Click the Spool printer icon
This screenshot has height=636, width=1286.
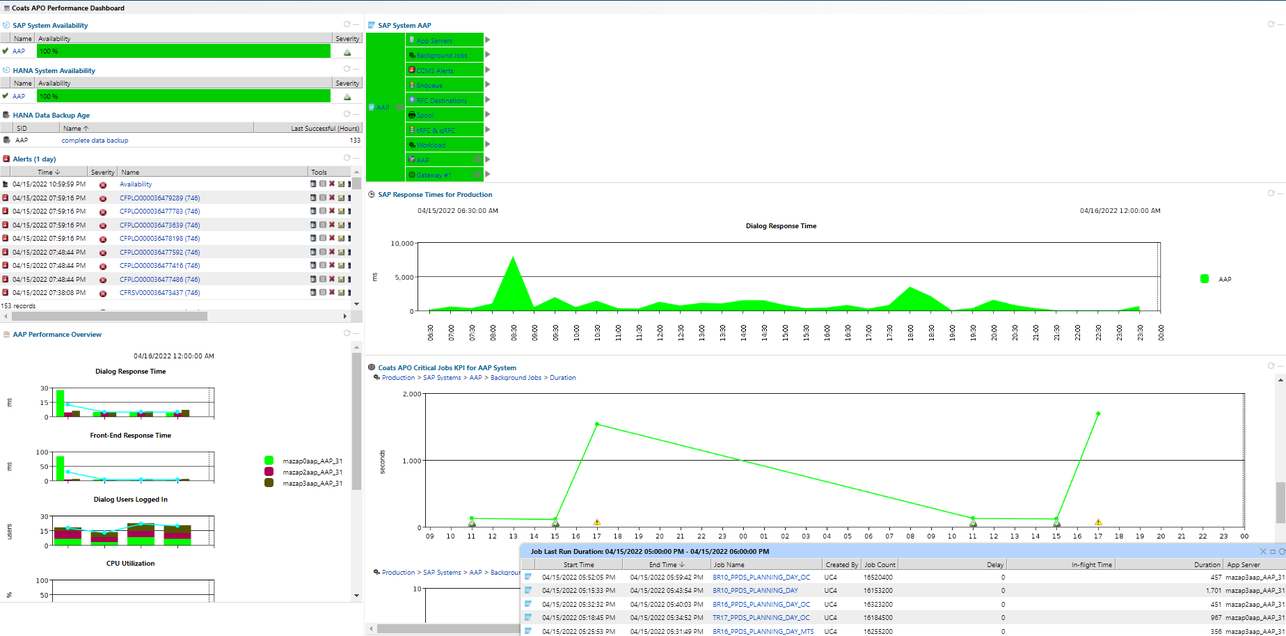(x=412, y=115)
